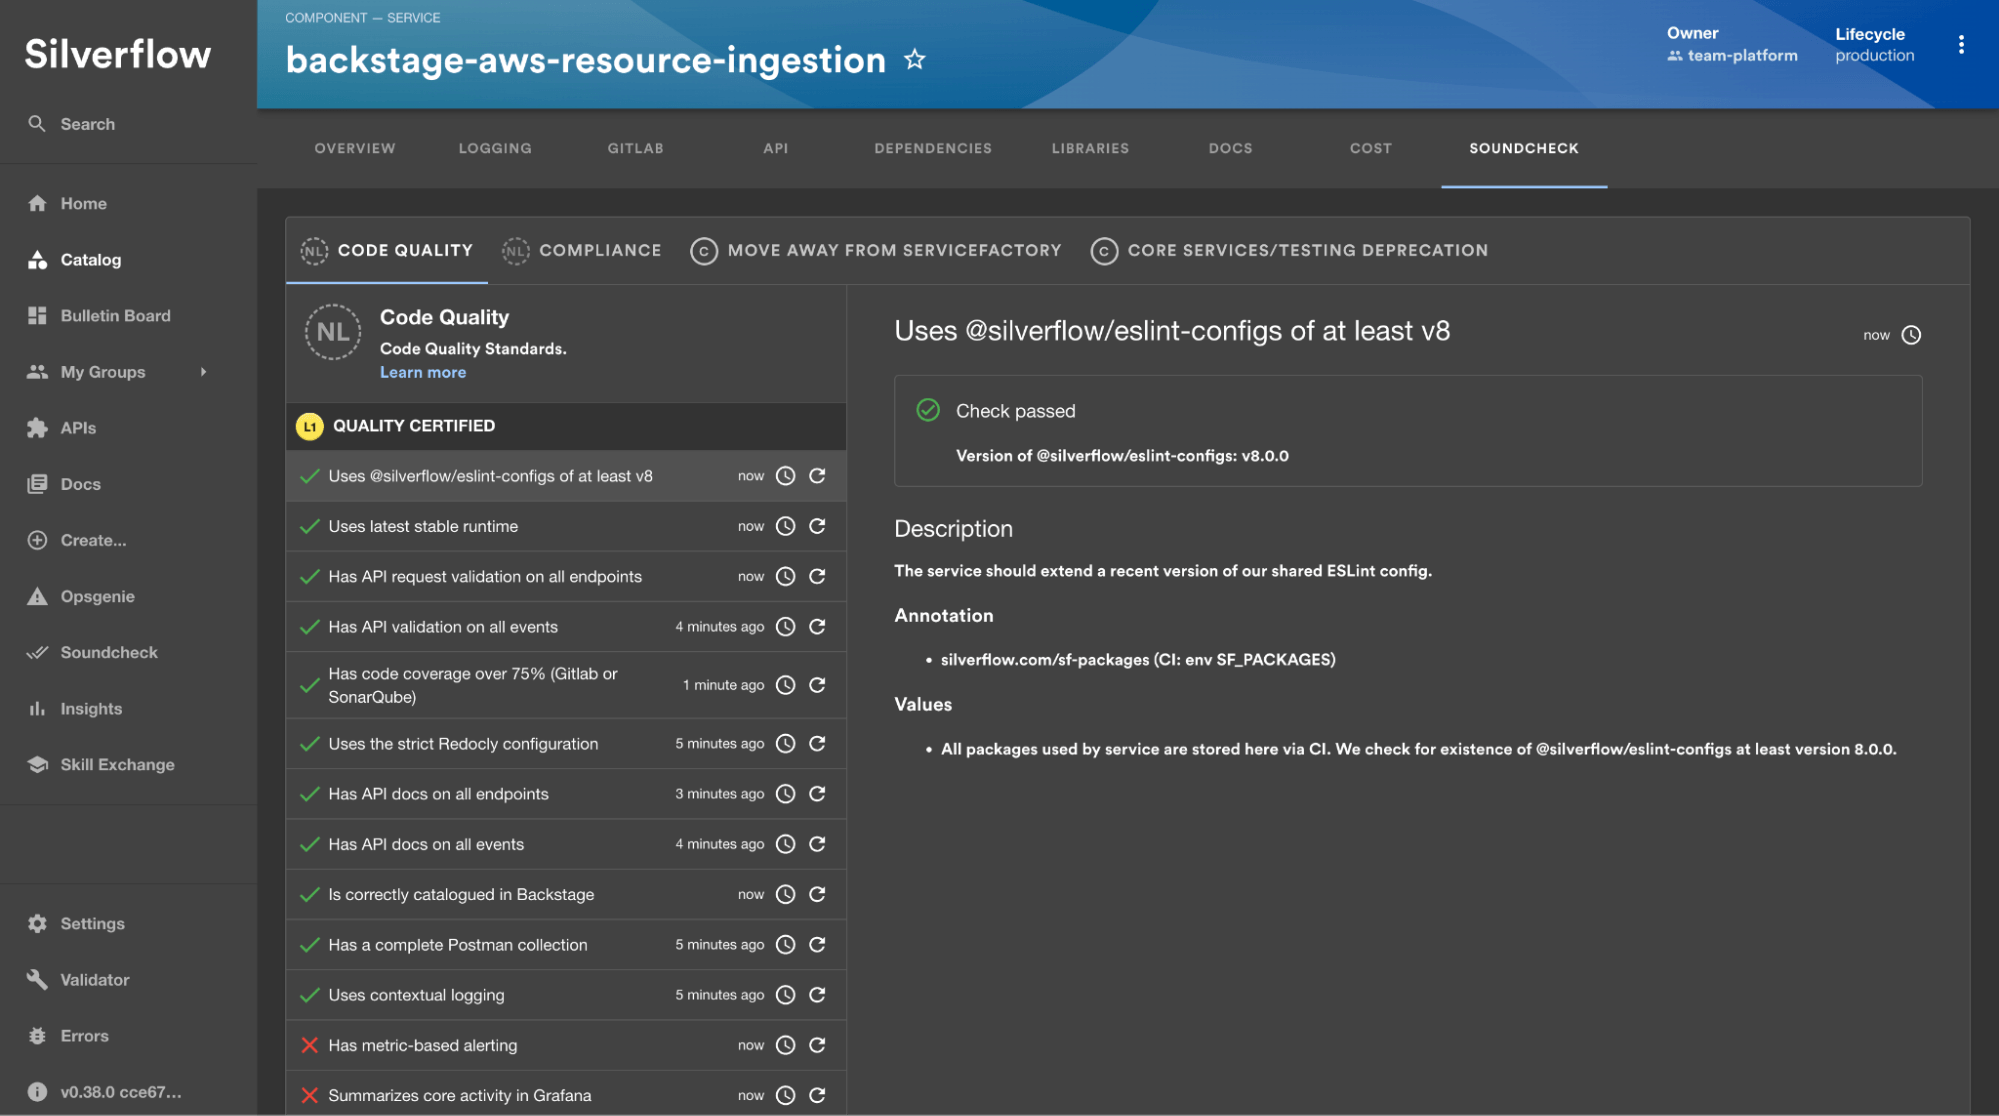Image resolution: width=1999 pixels, height=1116 pixels.
Task: Refresh the 'Has metric-based alerting' check
Action: click(x=817, y=1045)
